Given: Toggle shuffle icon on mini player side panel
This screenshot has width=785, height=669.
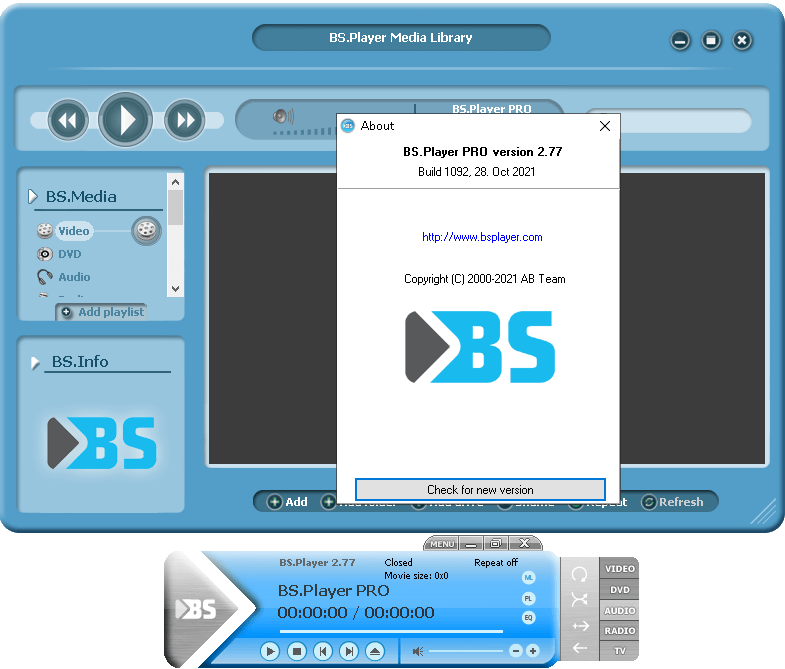Looking at the screenshot, I should point(580,599).
